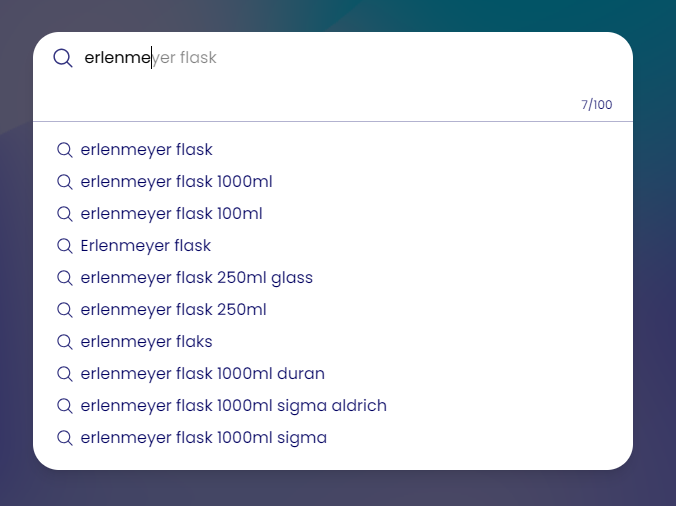Click magnifier icon beside capitalized 'Erlenmeyer flask'
This screenshot has width=676, height=506.
pos(65,246)
